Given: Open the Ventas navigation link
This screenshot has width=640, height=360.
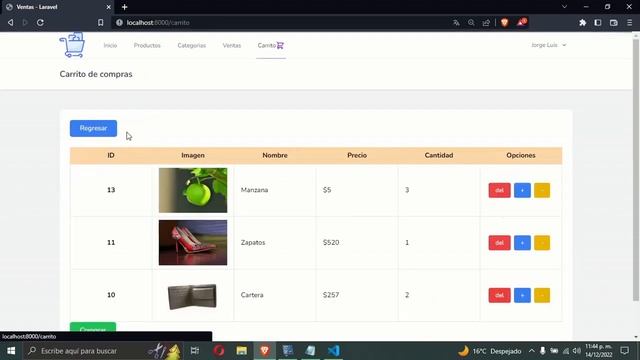Looking at the screenshot, I should 232,45.
